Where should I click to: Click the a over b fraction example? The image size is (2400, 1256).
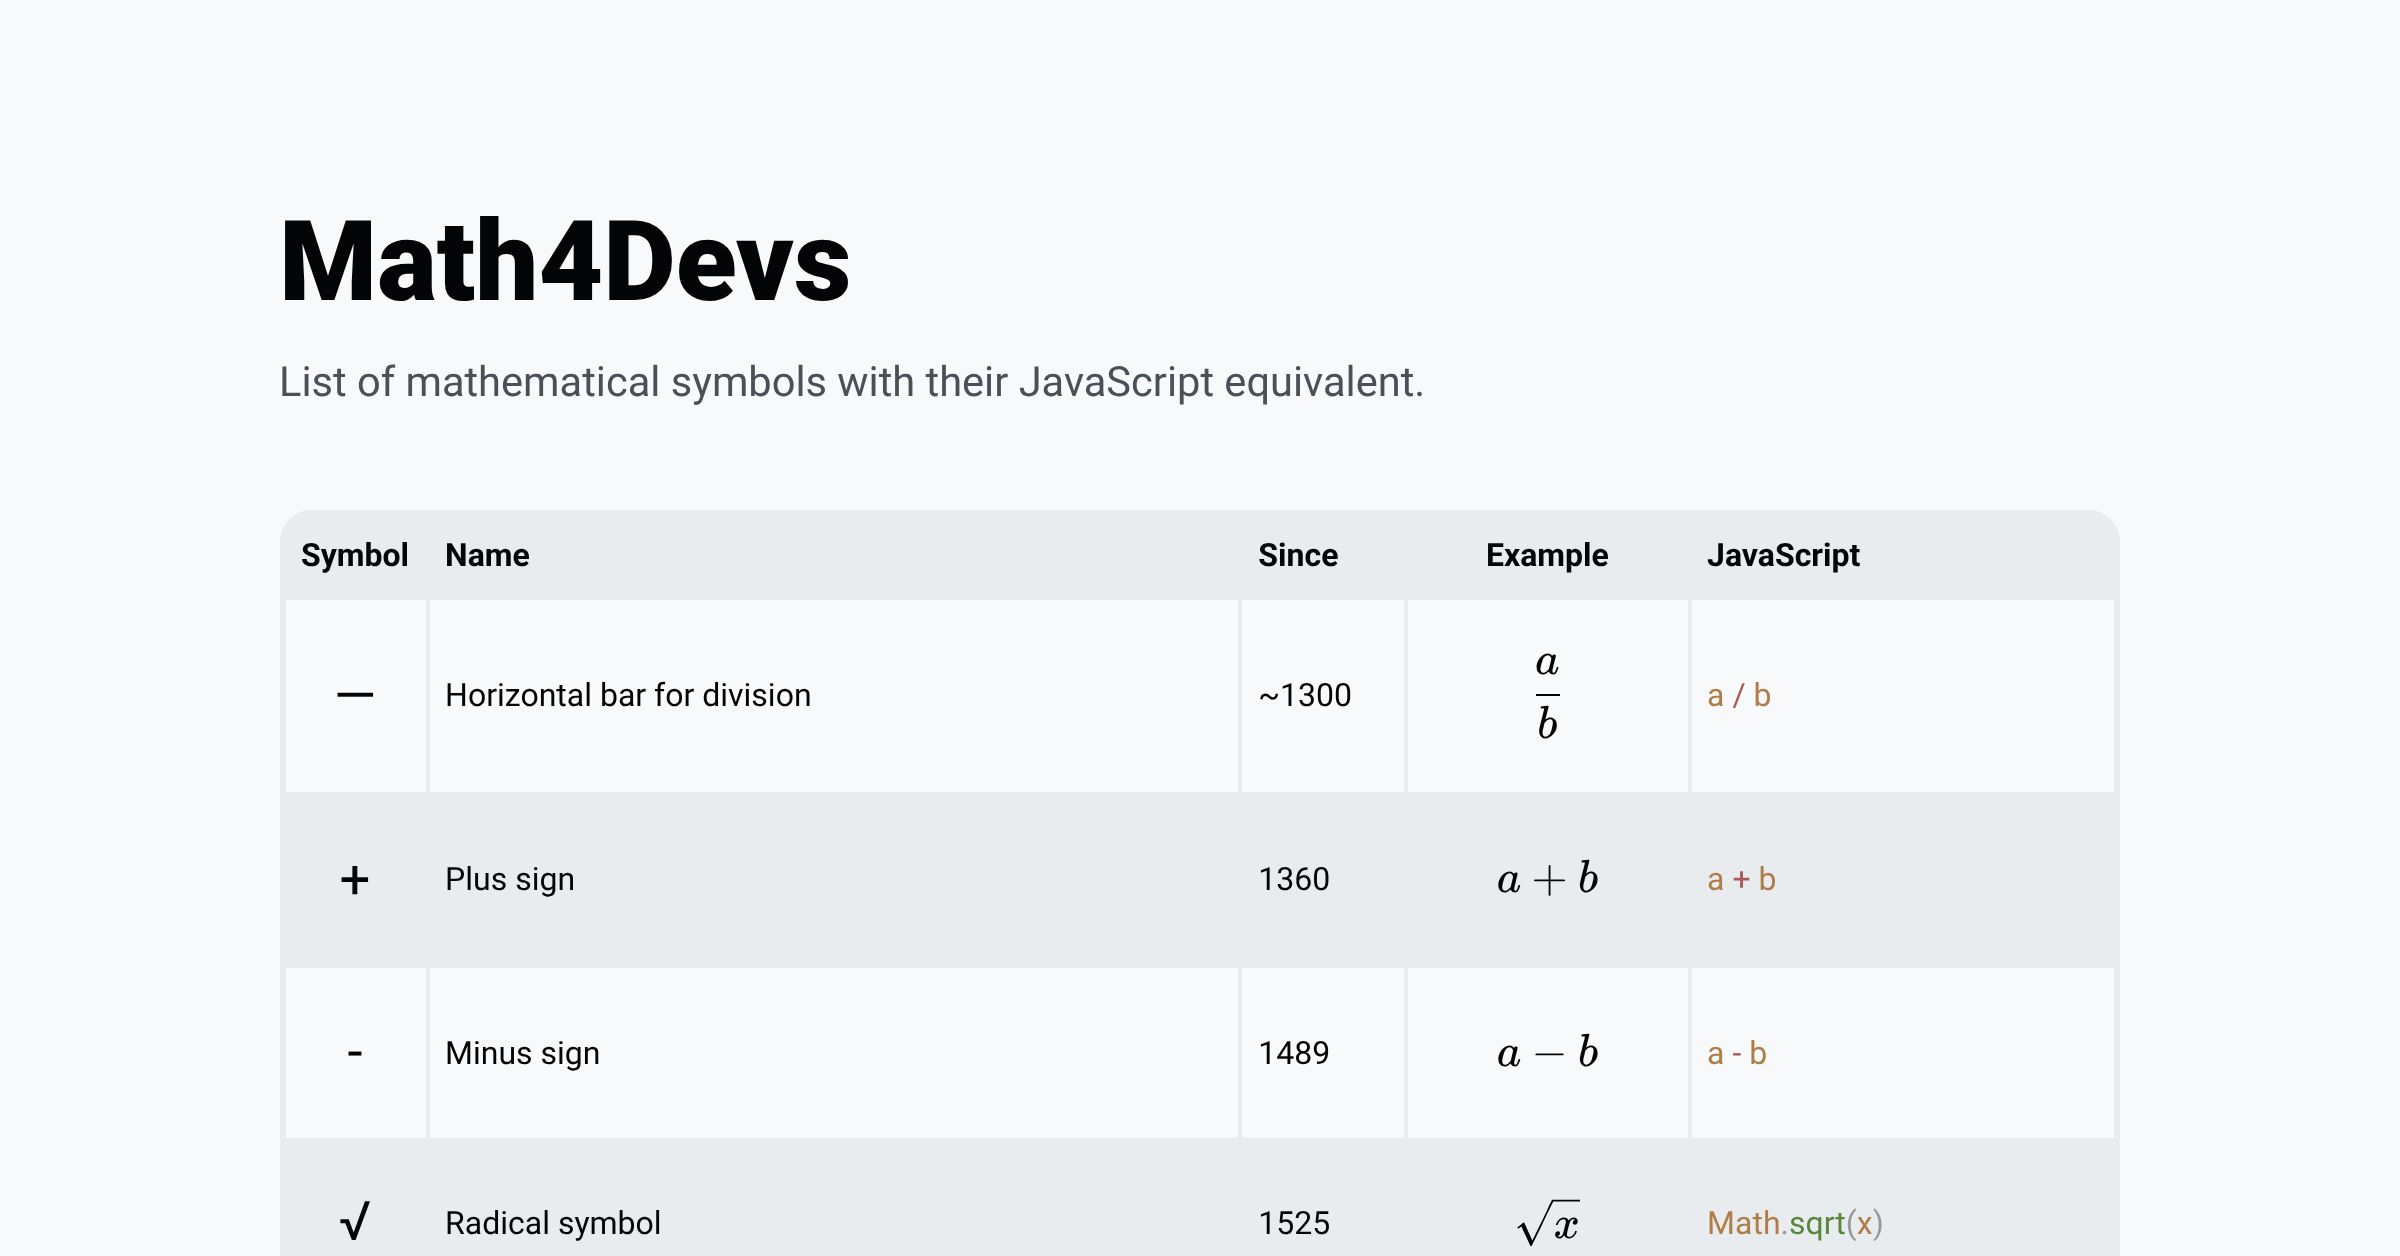(1547, 694)
